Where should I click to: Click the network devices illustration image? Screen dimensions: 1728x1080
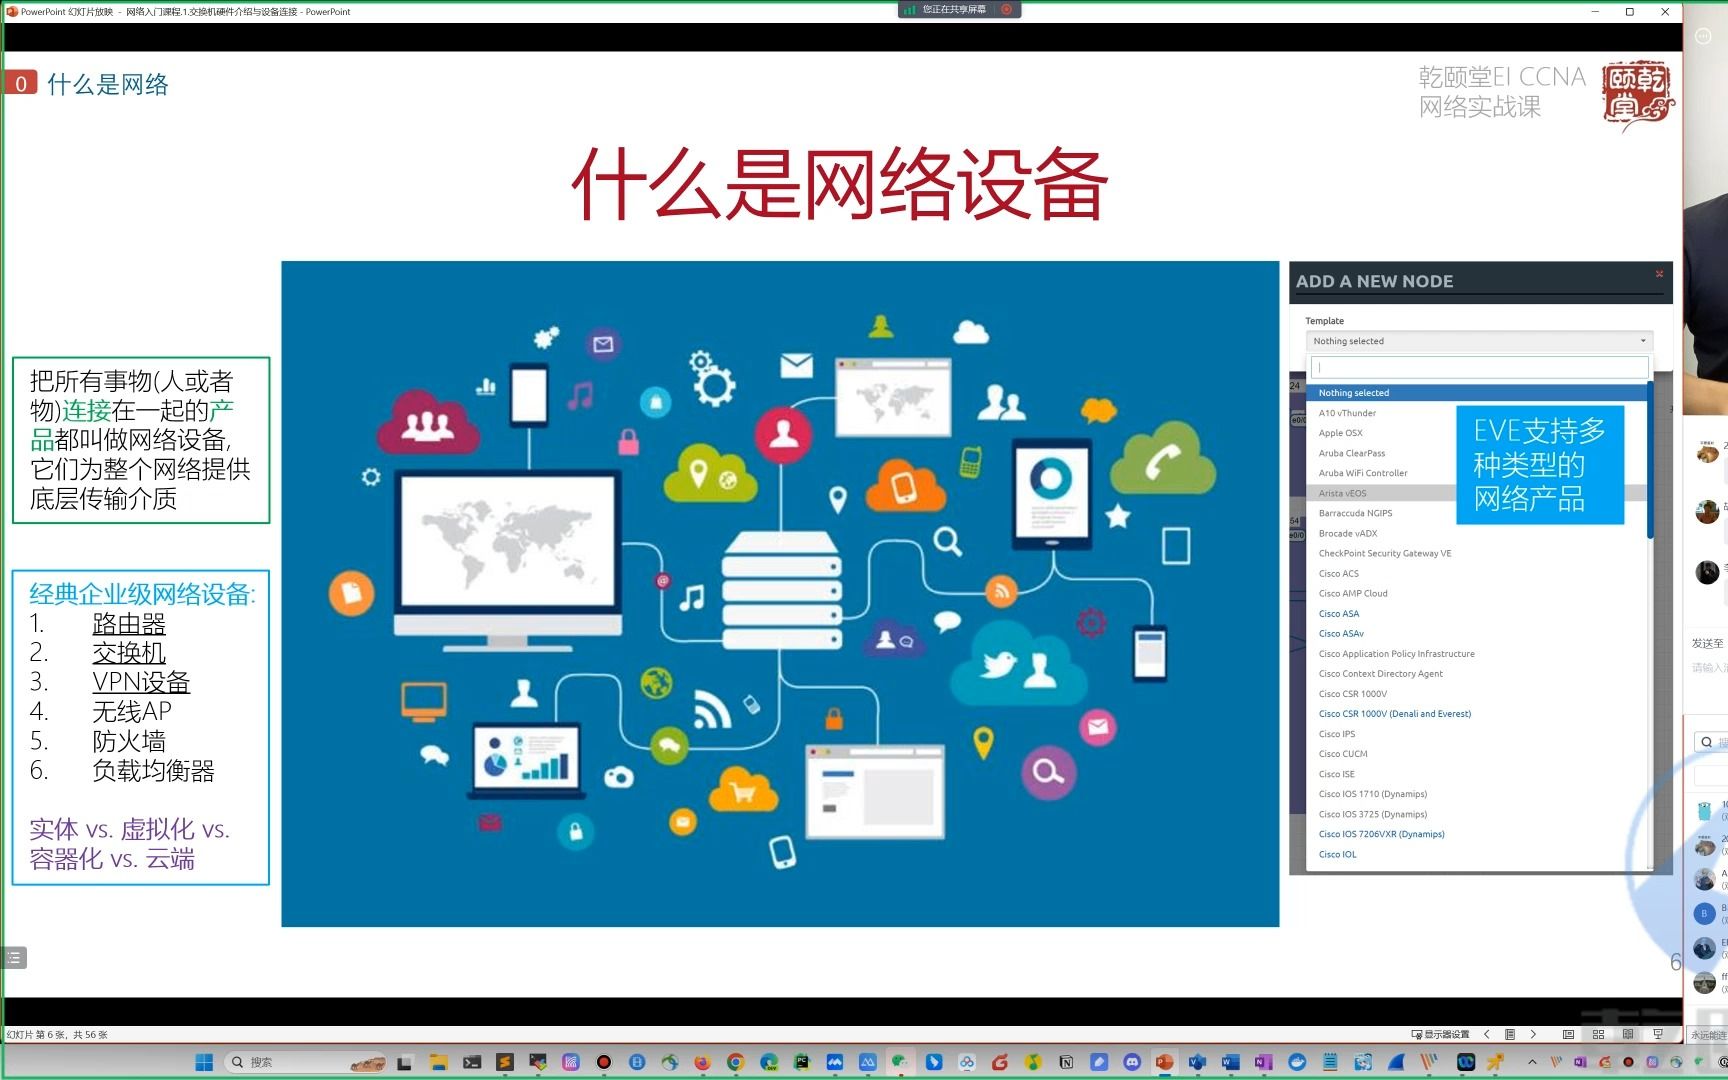pos(780,594)
